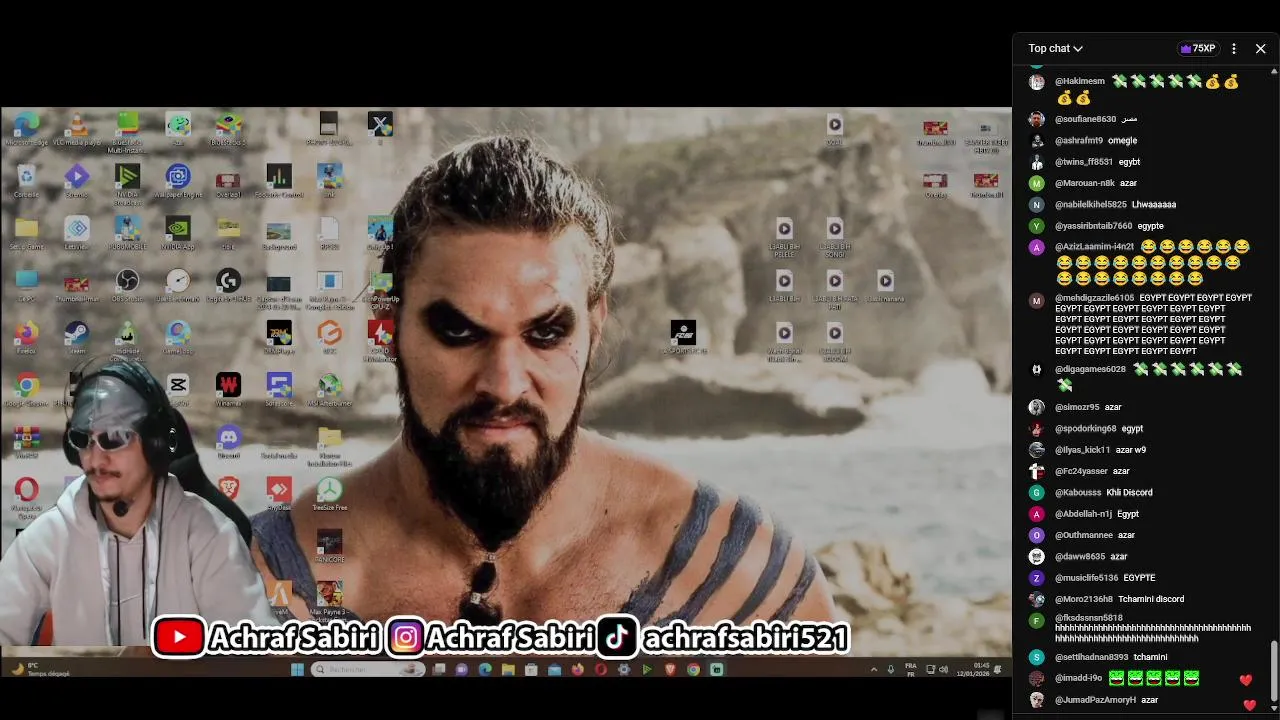Launch Steam from the desktop
The height and width of the screenshot is (720, 1280).
pos(77,337)
